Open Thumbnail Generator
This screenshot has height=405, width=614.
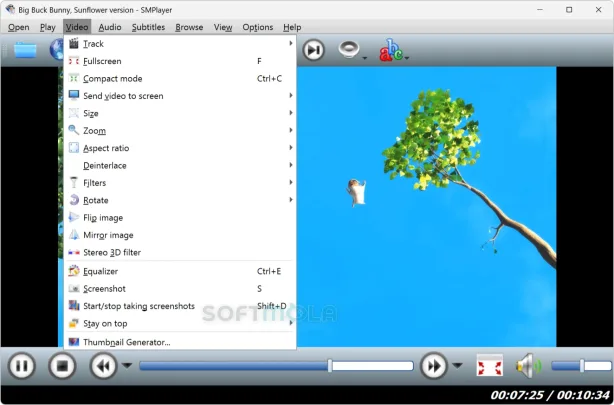click(x=180, y=342)
